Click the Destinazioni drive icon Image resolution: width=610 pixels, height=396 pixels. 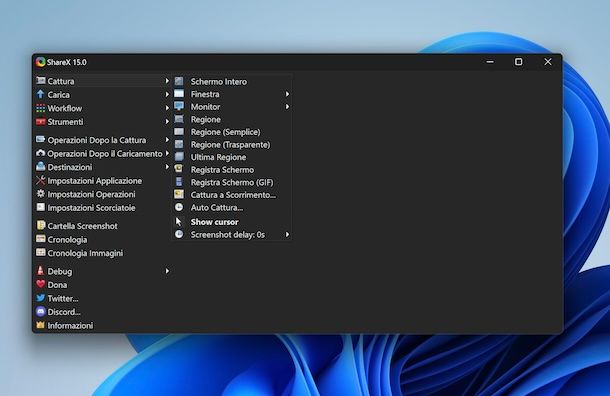click(40, 167)
